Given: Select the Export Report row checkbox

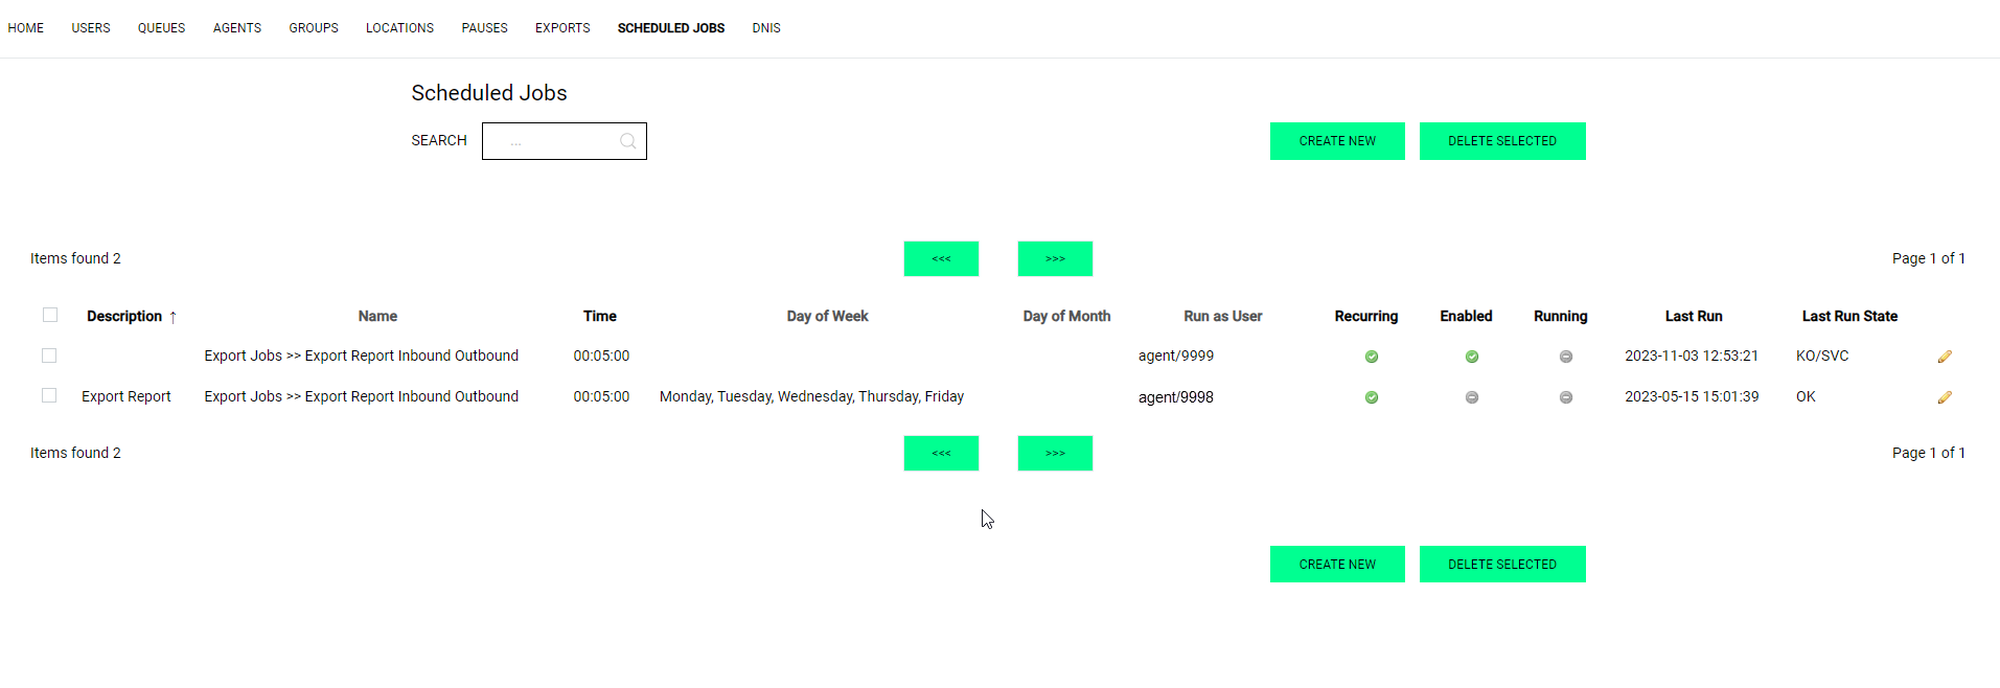Looking at the screenshot, I should (x=49, y=396).
